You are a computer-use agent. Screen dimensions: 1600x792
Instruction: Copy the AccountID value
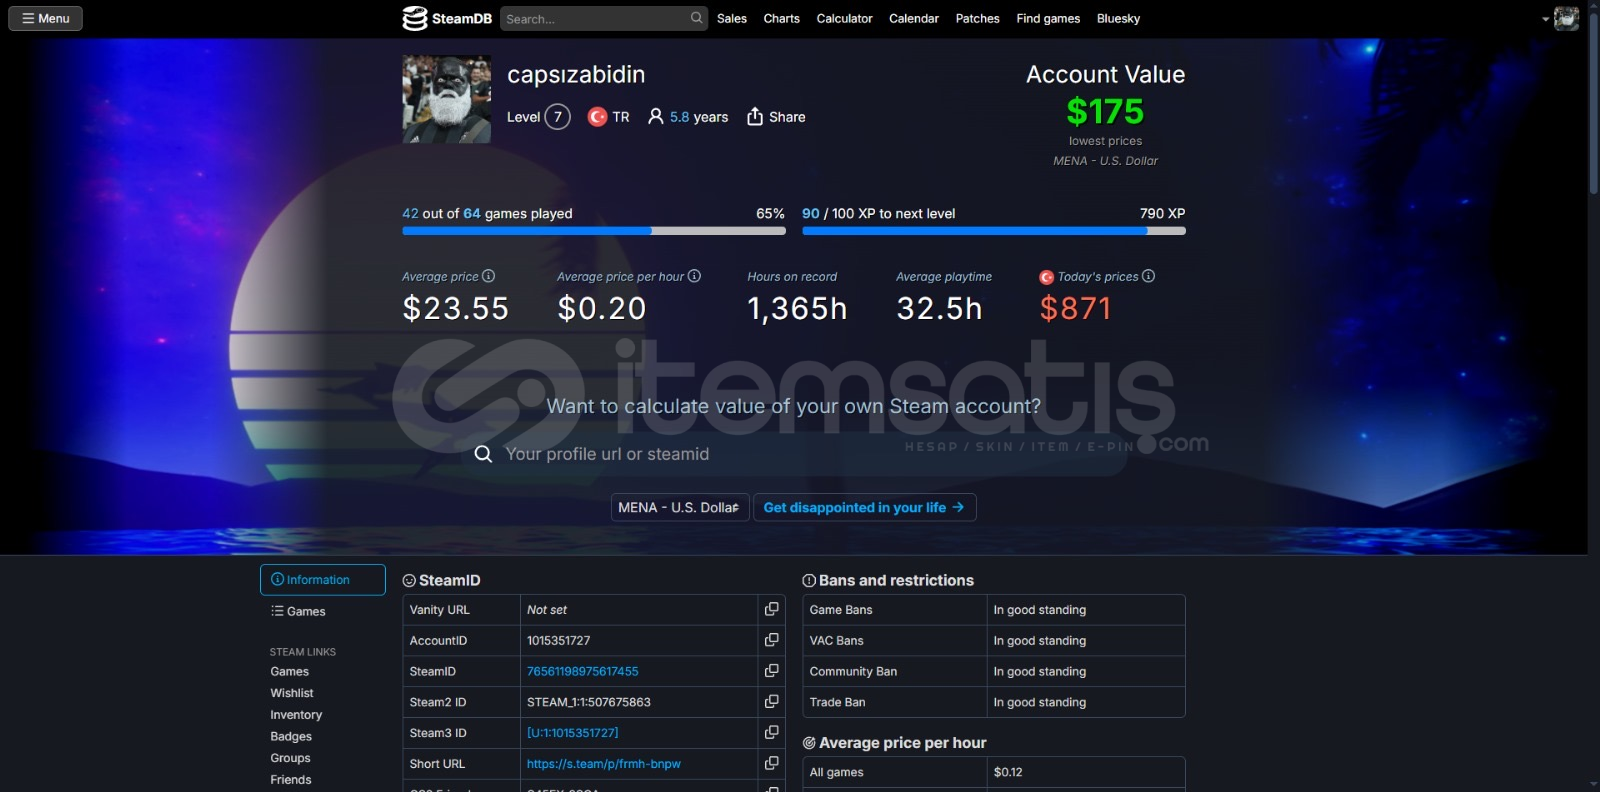(x=771, y=640)
